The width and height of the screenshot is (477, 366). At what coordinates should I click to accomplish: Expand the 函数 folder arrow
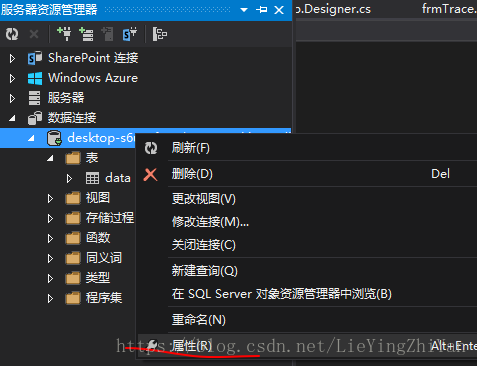click(50, 238)
